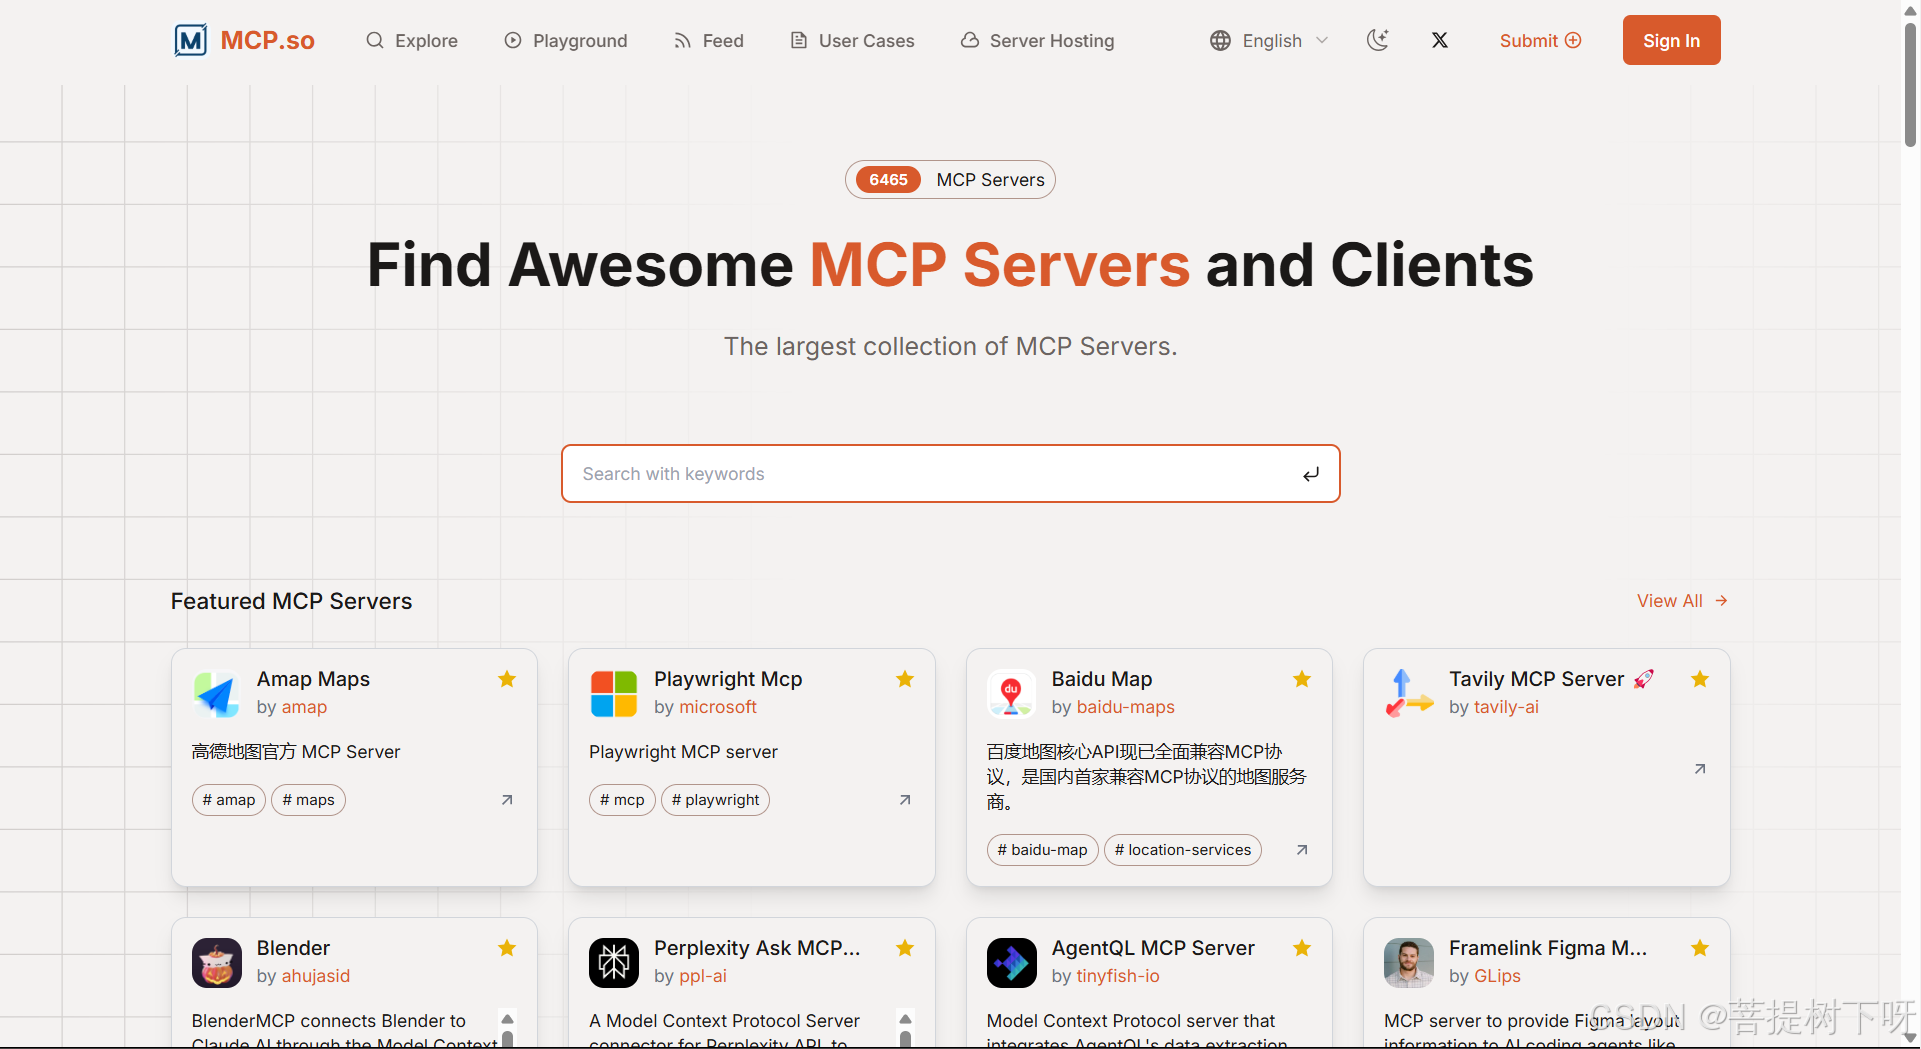Open the Amap Maps card title
Screen dimensions: 1921x1049
313,679
